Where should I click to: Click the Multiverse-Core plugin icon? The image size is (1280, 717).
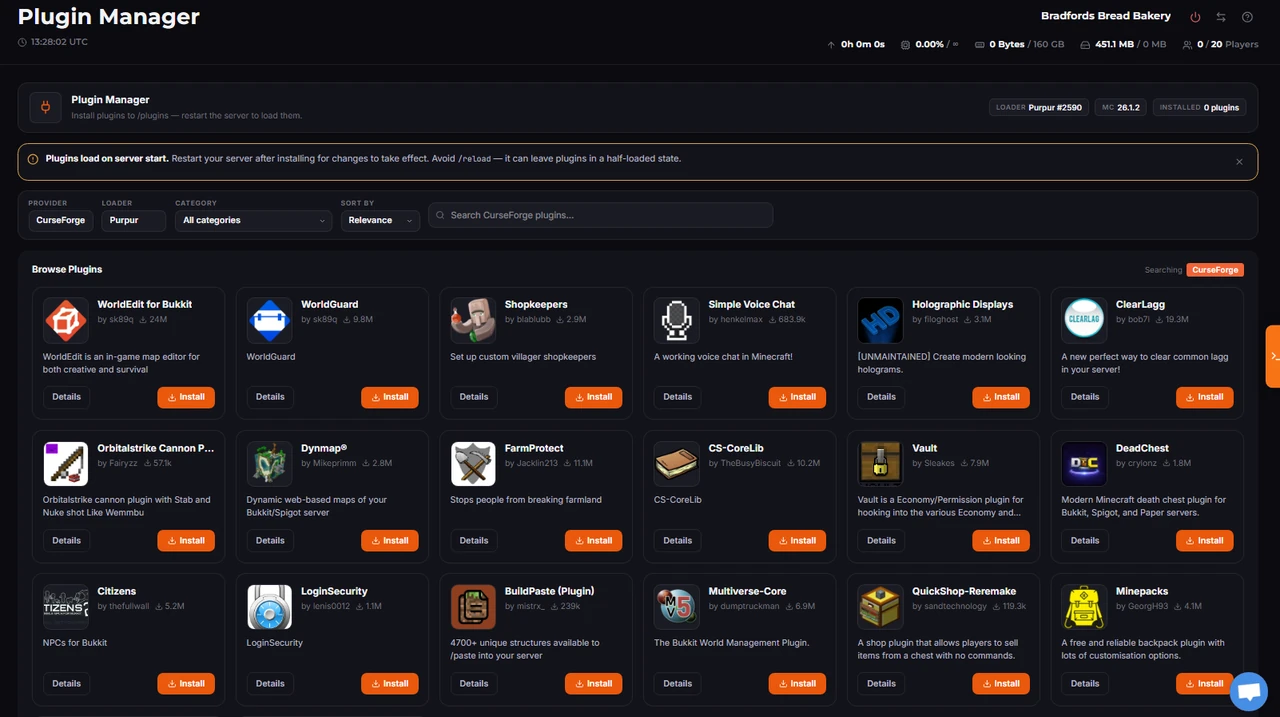click(677, 607)
